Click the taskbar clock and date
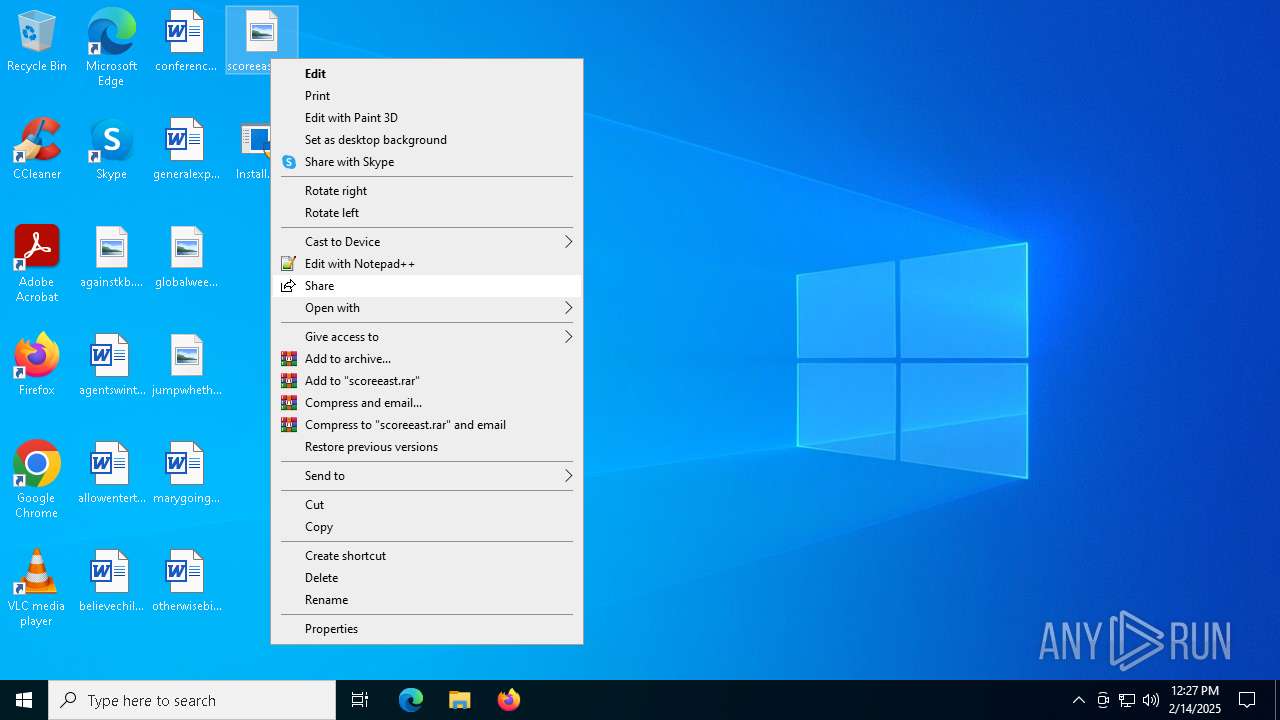Viewport: 1280px width, 720px height. tap(1195, 700)
